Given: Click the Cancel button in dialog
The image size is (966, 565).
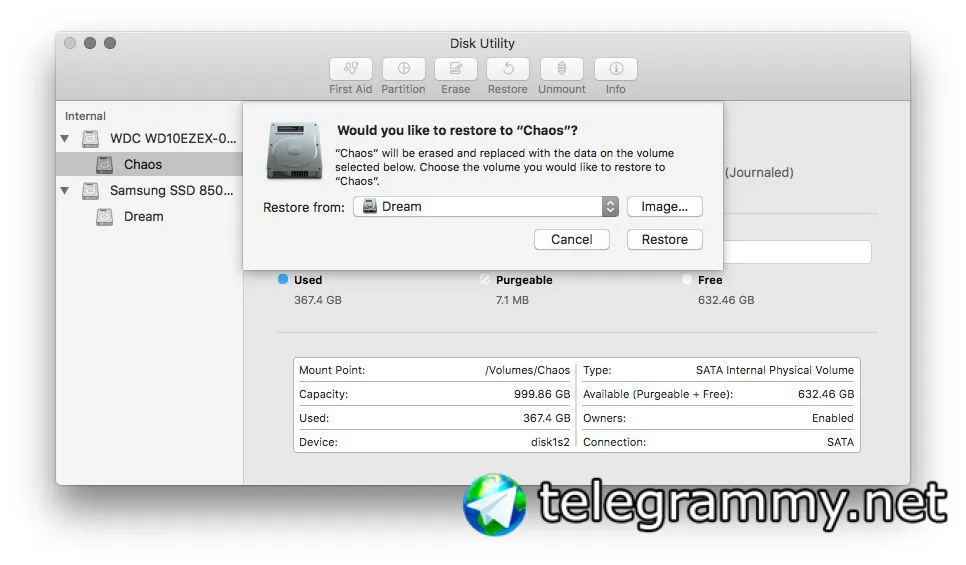Looking at the screenshot, I should (x=572, y=240).
